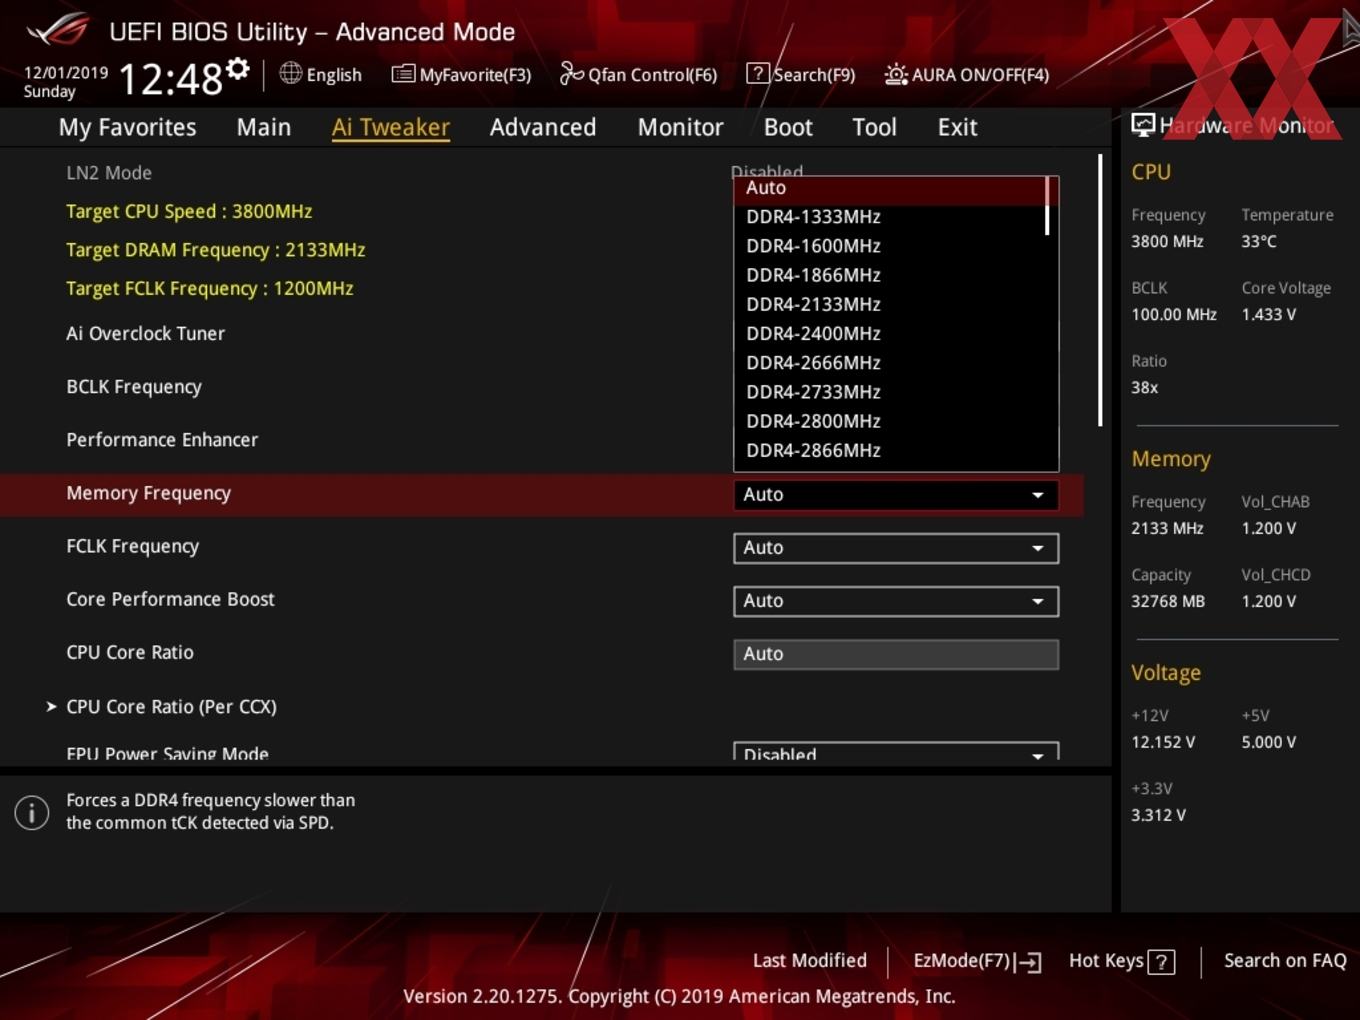This screenshot has height=1020, width=1360.
Task: Open MyFavorite(F3) menu
Action: (x=461, y=74)
